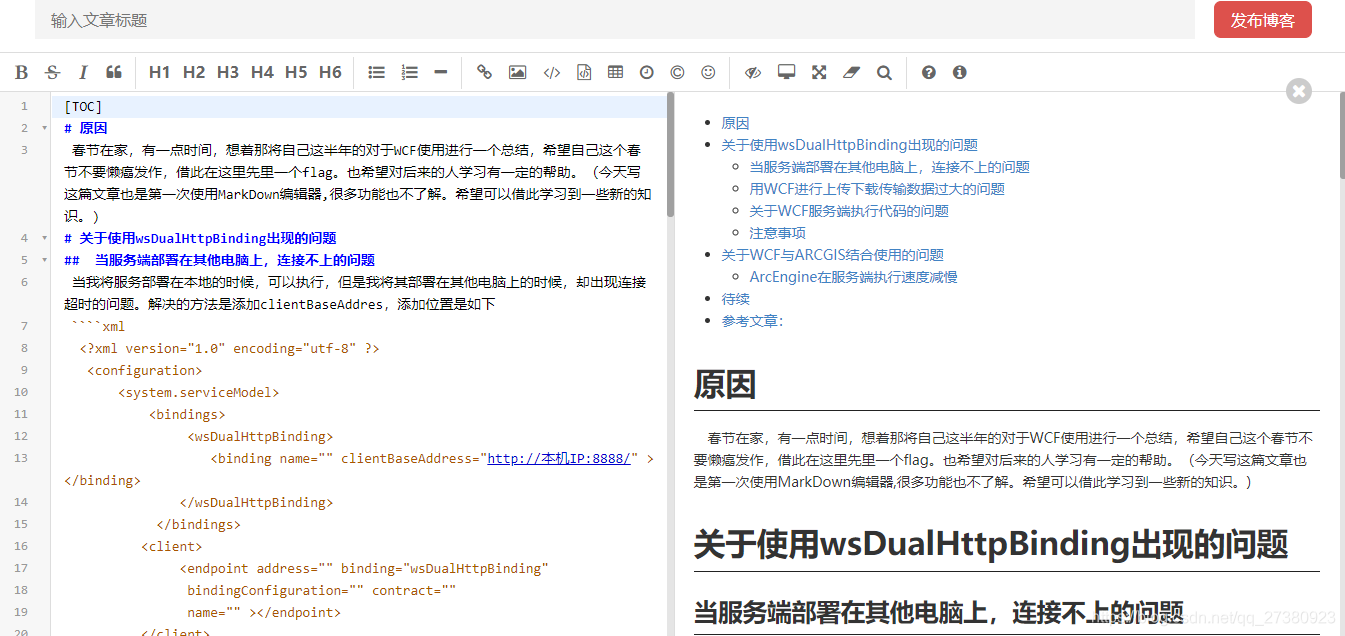Click the article title input field

click(615, 20)
